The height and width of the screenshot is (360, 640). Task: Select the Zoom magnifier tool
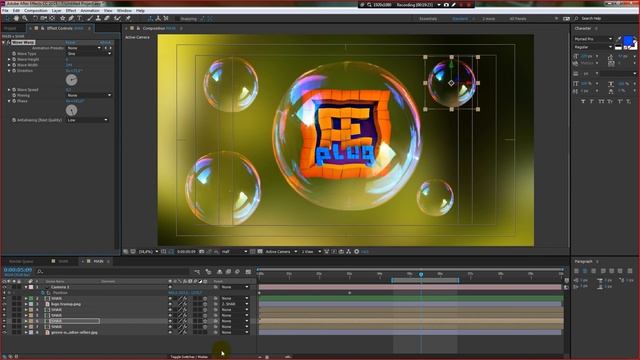pos(25,18)
